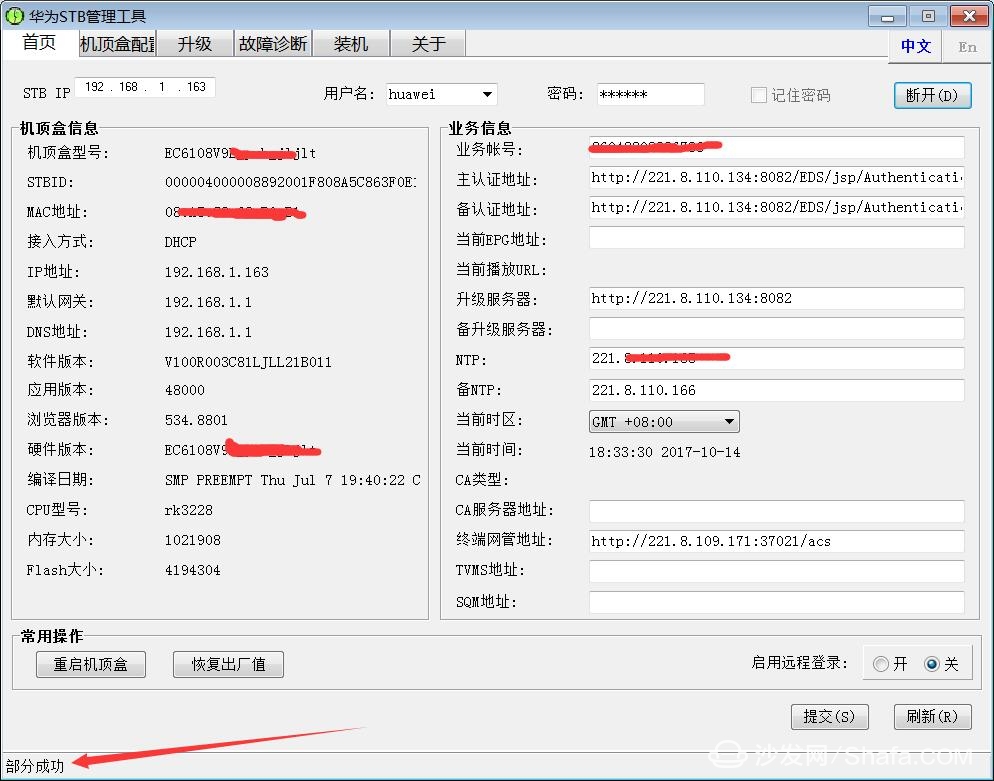
Task: Open the 升级 tab
Action: click(195, 44)
